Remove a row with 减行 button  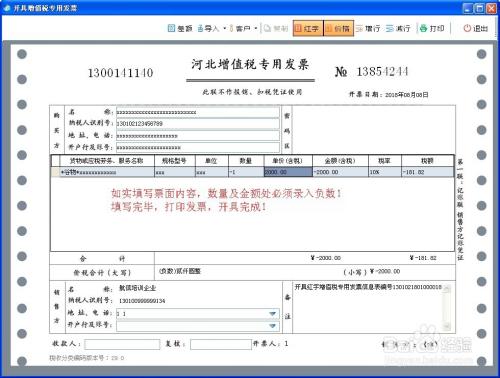[x=398, y=28]
